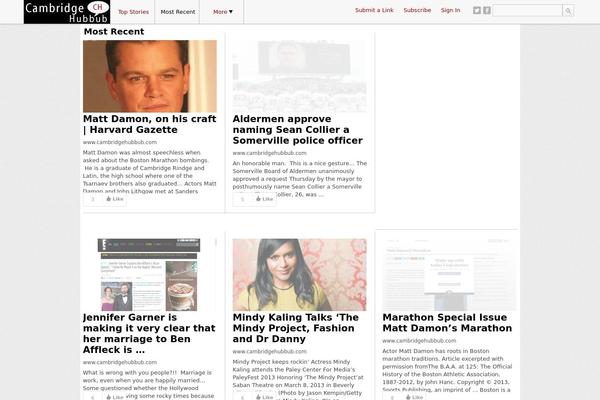Viewport: 600px width, 400px height.
Task: Click like count beside Aldermen story Like
Action: tap(242, 199)
